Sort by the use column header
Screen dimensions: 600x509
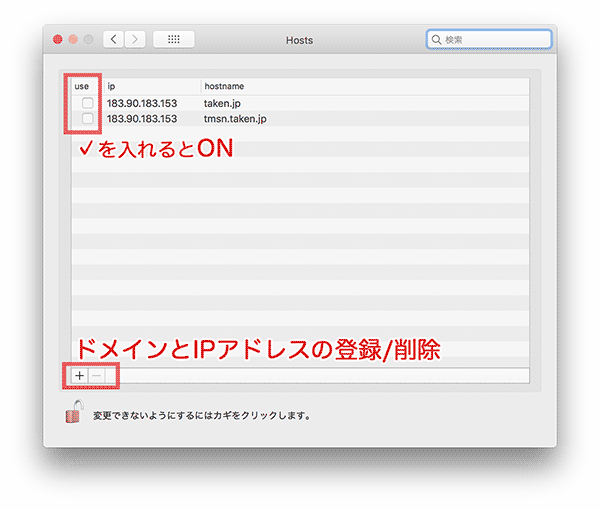(82, 86)
